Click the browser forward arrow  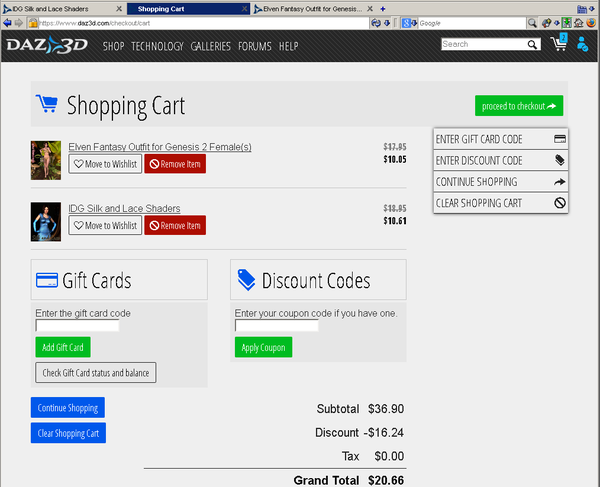pos(18,23)
